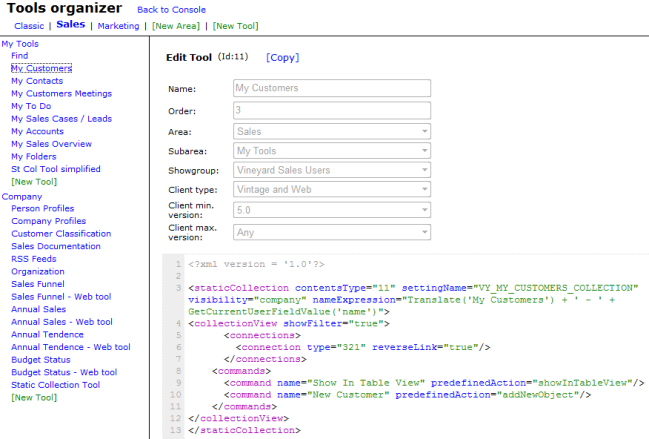
Task: Open Static Collection Tool
Action: tap(56, 385)
